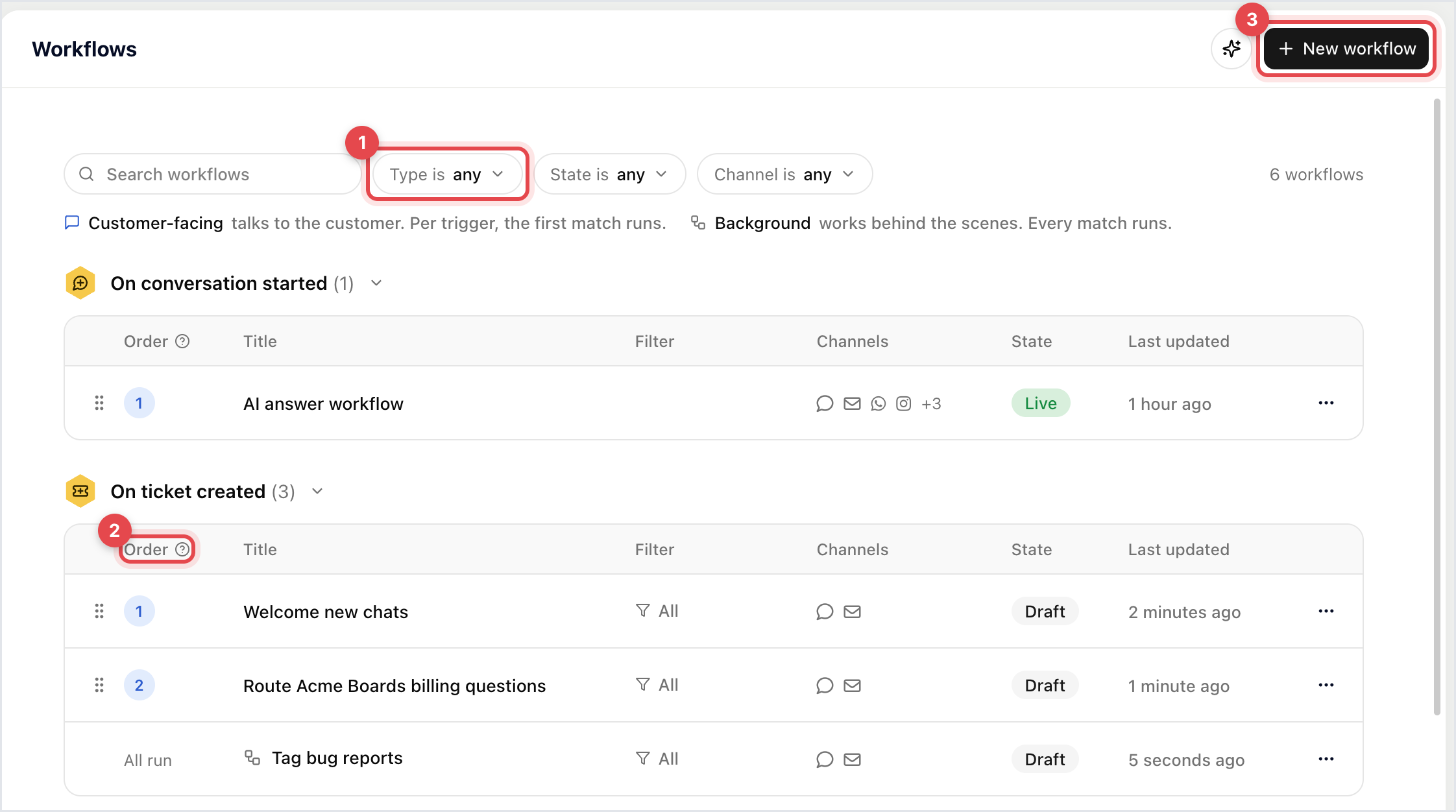Image resolution: width=1456 pixels, height=812 pixels.
Task: Click Draft badge for Tag bug reports
Action: pyautogui.click(x=1045, y=759)
